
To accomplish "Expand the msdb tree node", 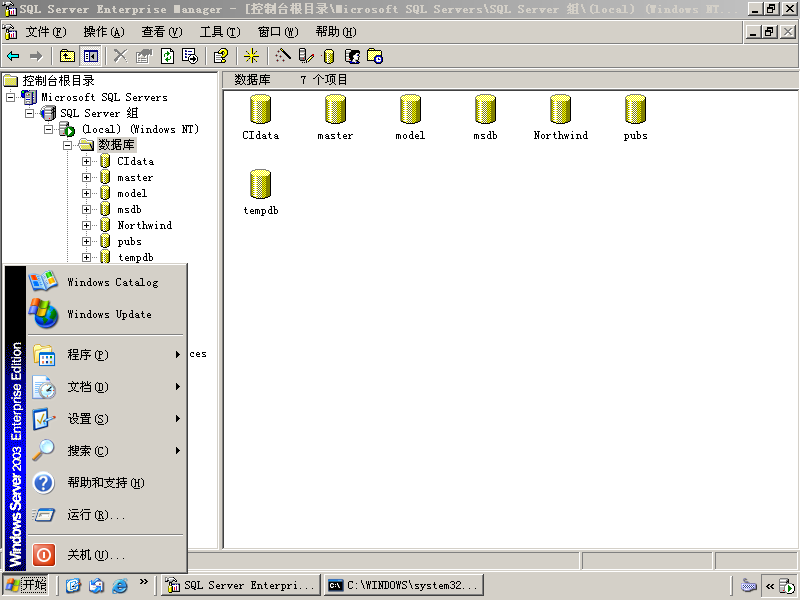I will [x=86, y=209].
